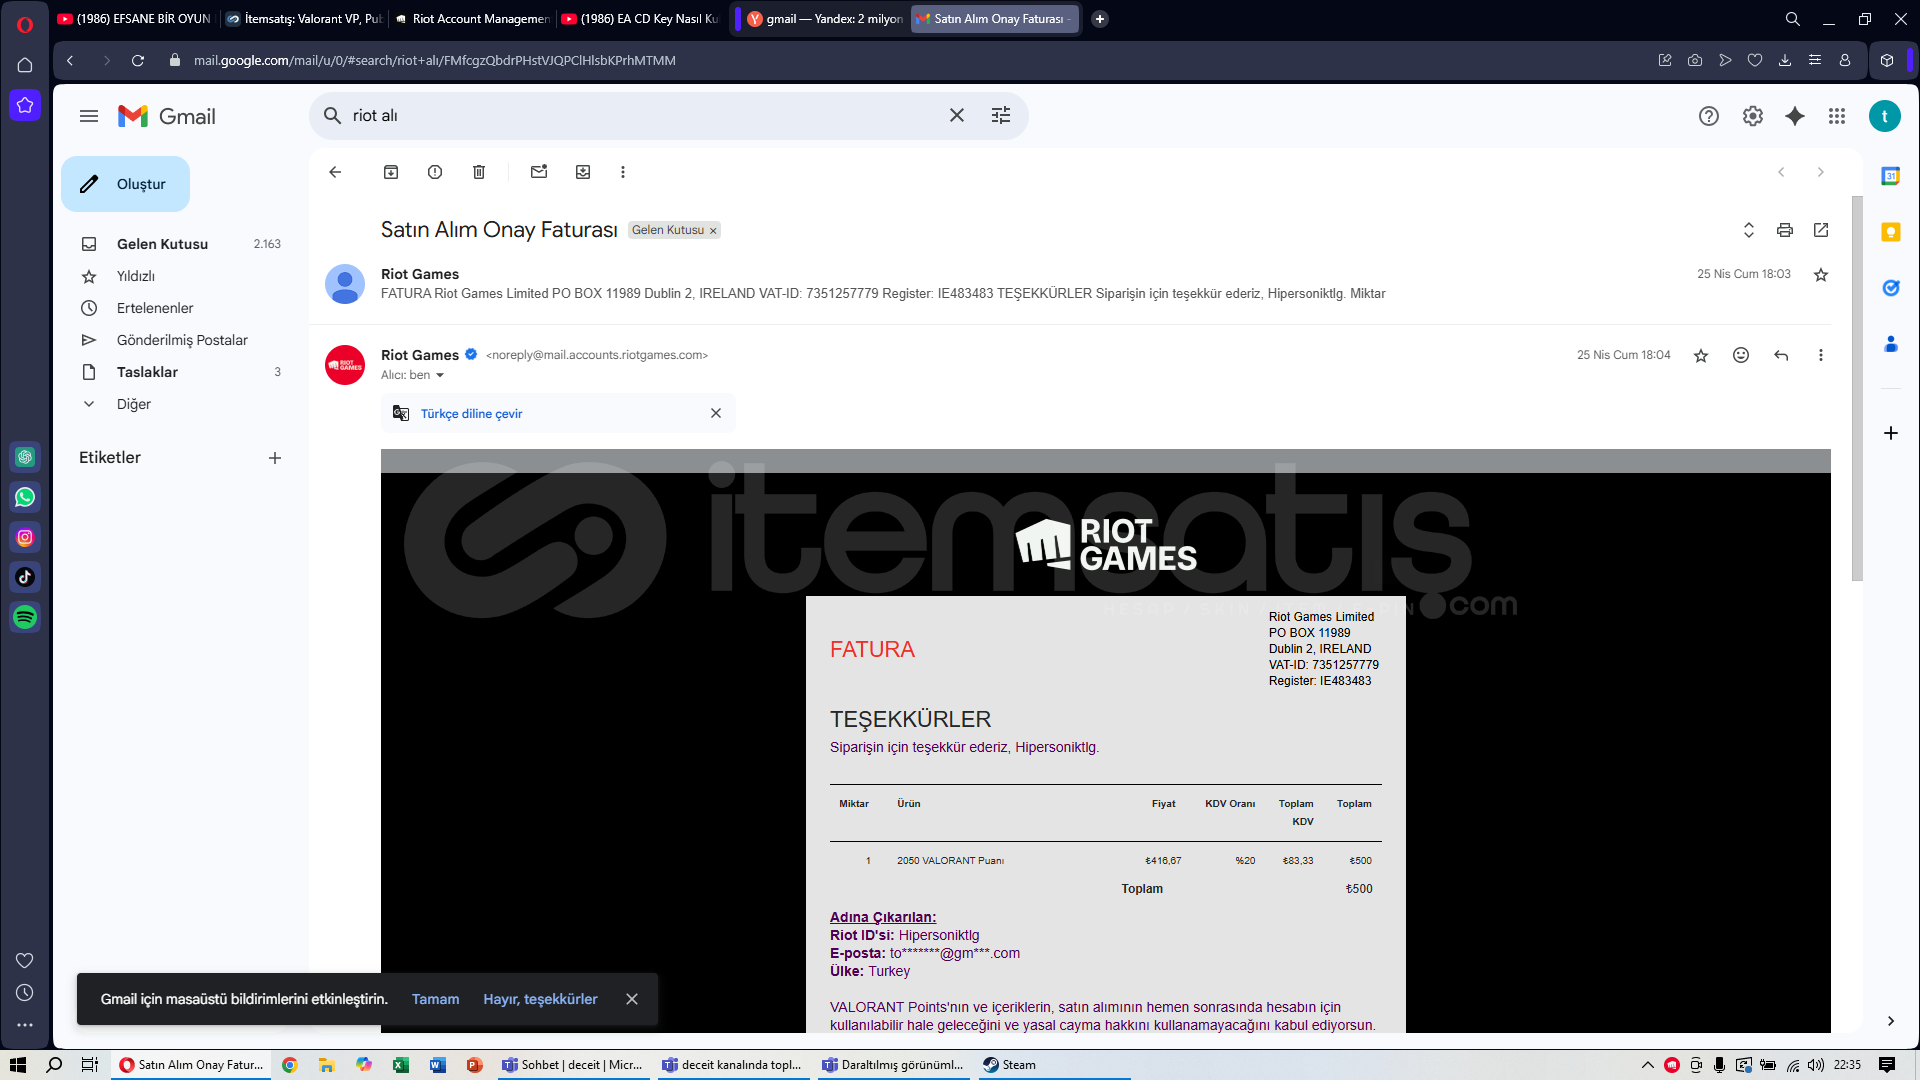
Task: Expand the collapsed 18:03 Riot Games message
Action: [x=1070, y=284]
